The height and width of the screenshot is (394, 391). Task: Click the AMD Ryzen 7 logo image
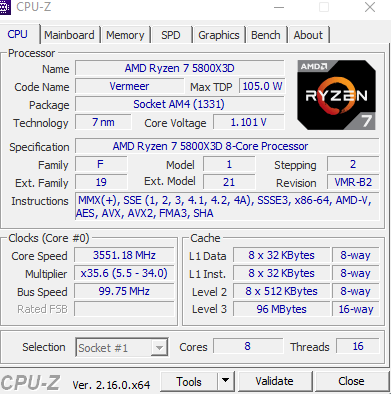(x=337, y=95)
